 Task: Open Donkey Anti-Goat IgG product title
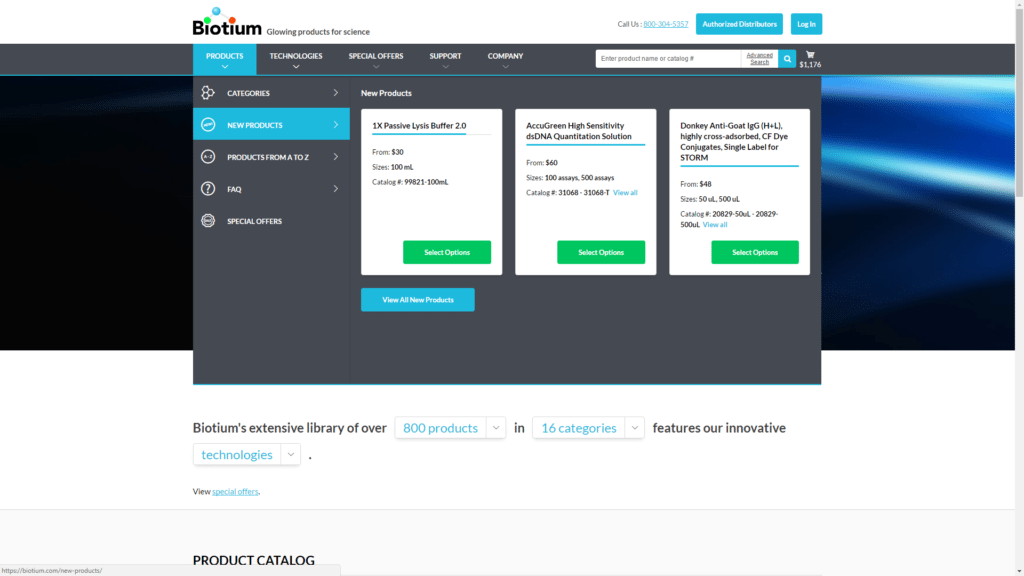[x=734, y=142]
